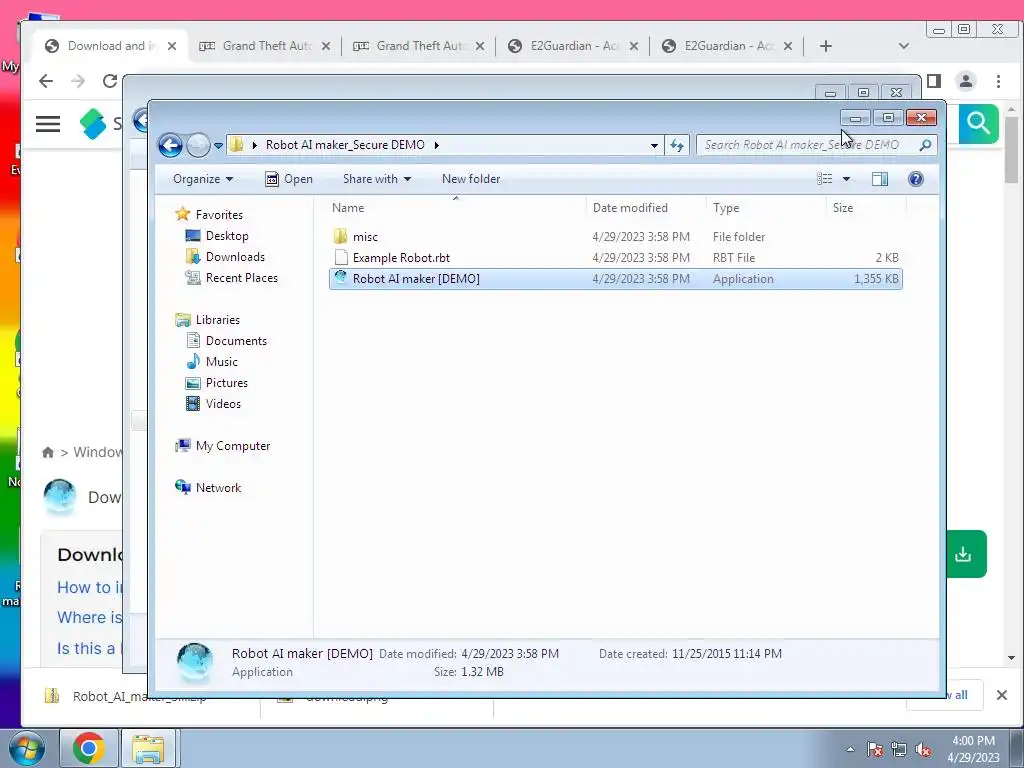Expand the breadcrumb arrow after folder name
Image resolution: width=1024 pixels, height=768 pixels.
coord(436,145)
